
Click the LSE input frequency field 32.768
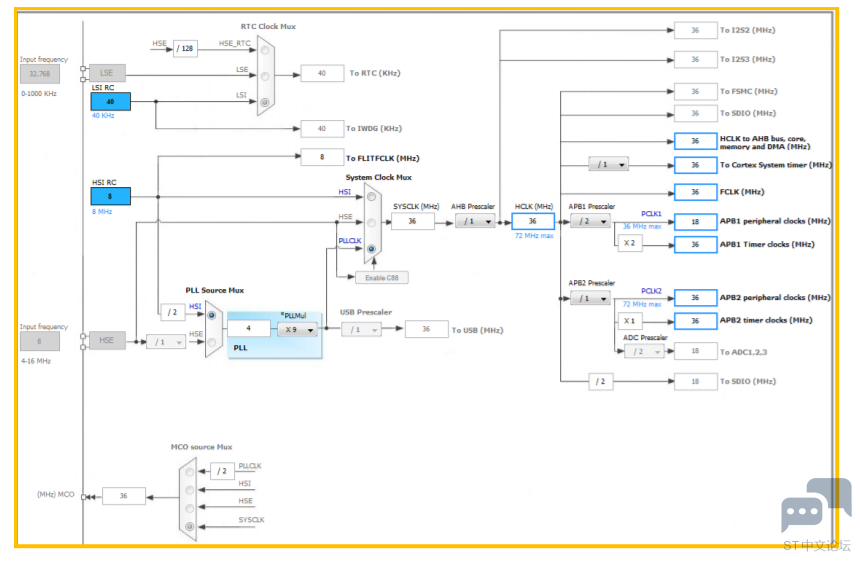click(40, 73)
